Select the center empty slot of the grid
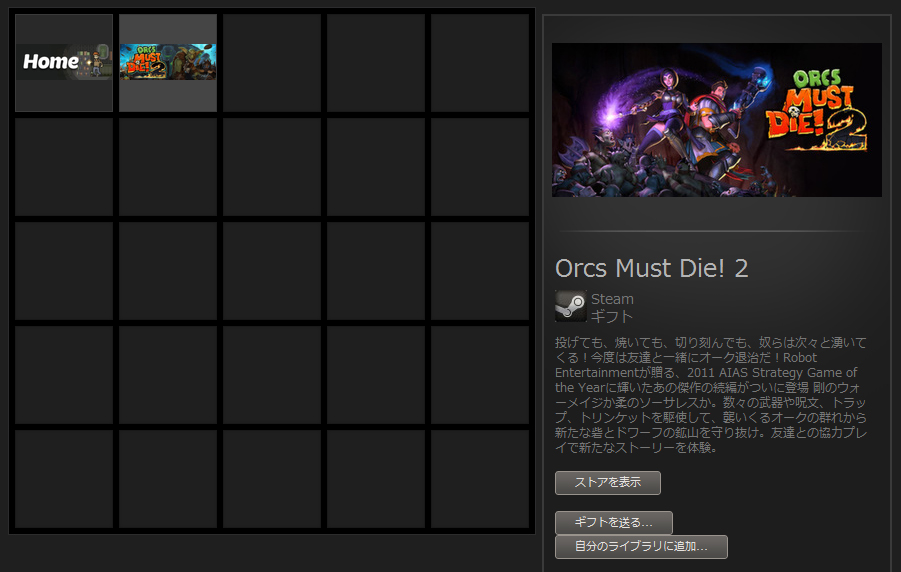Screen dimensions: 901x572 [272, 271]
